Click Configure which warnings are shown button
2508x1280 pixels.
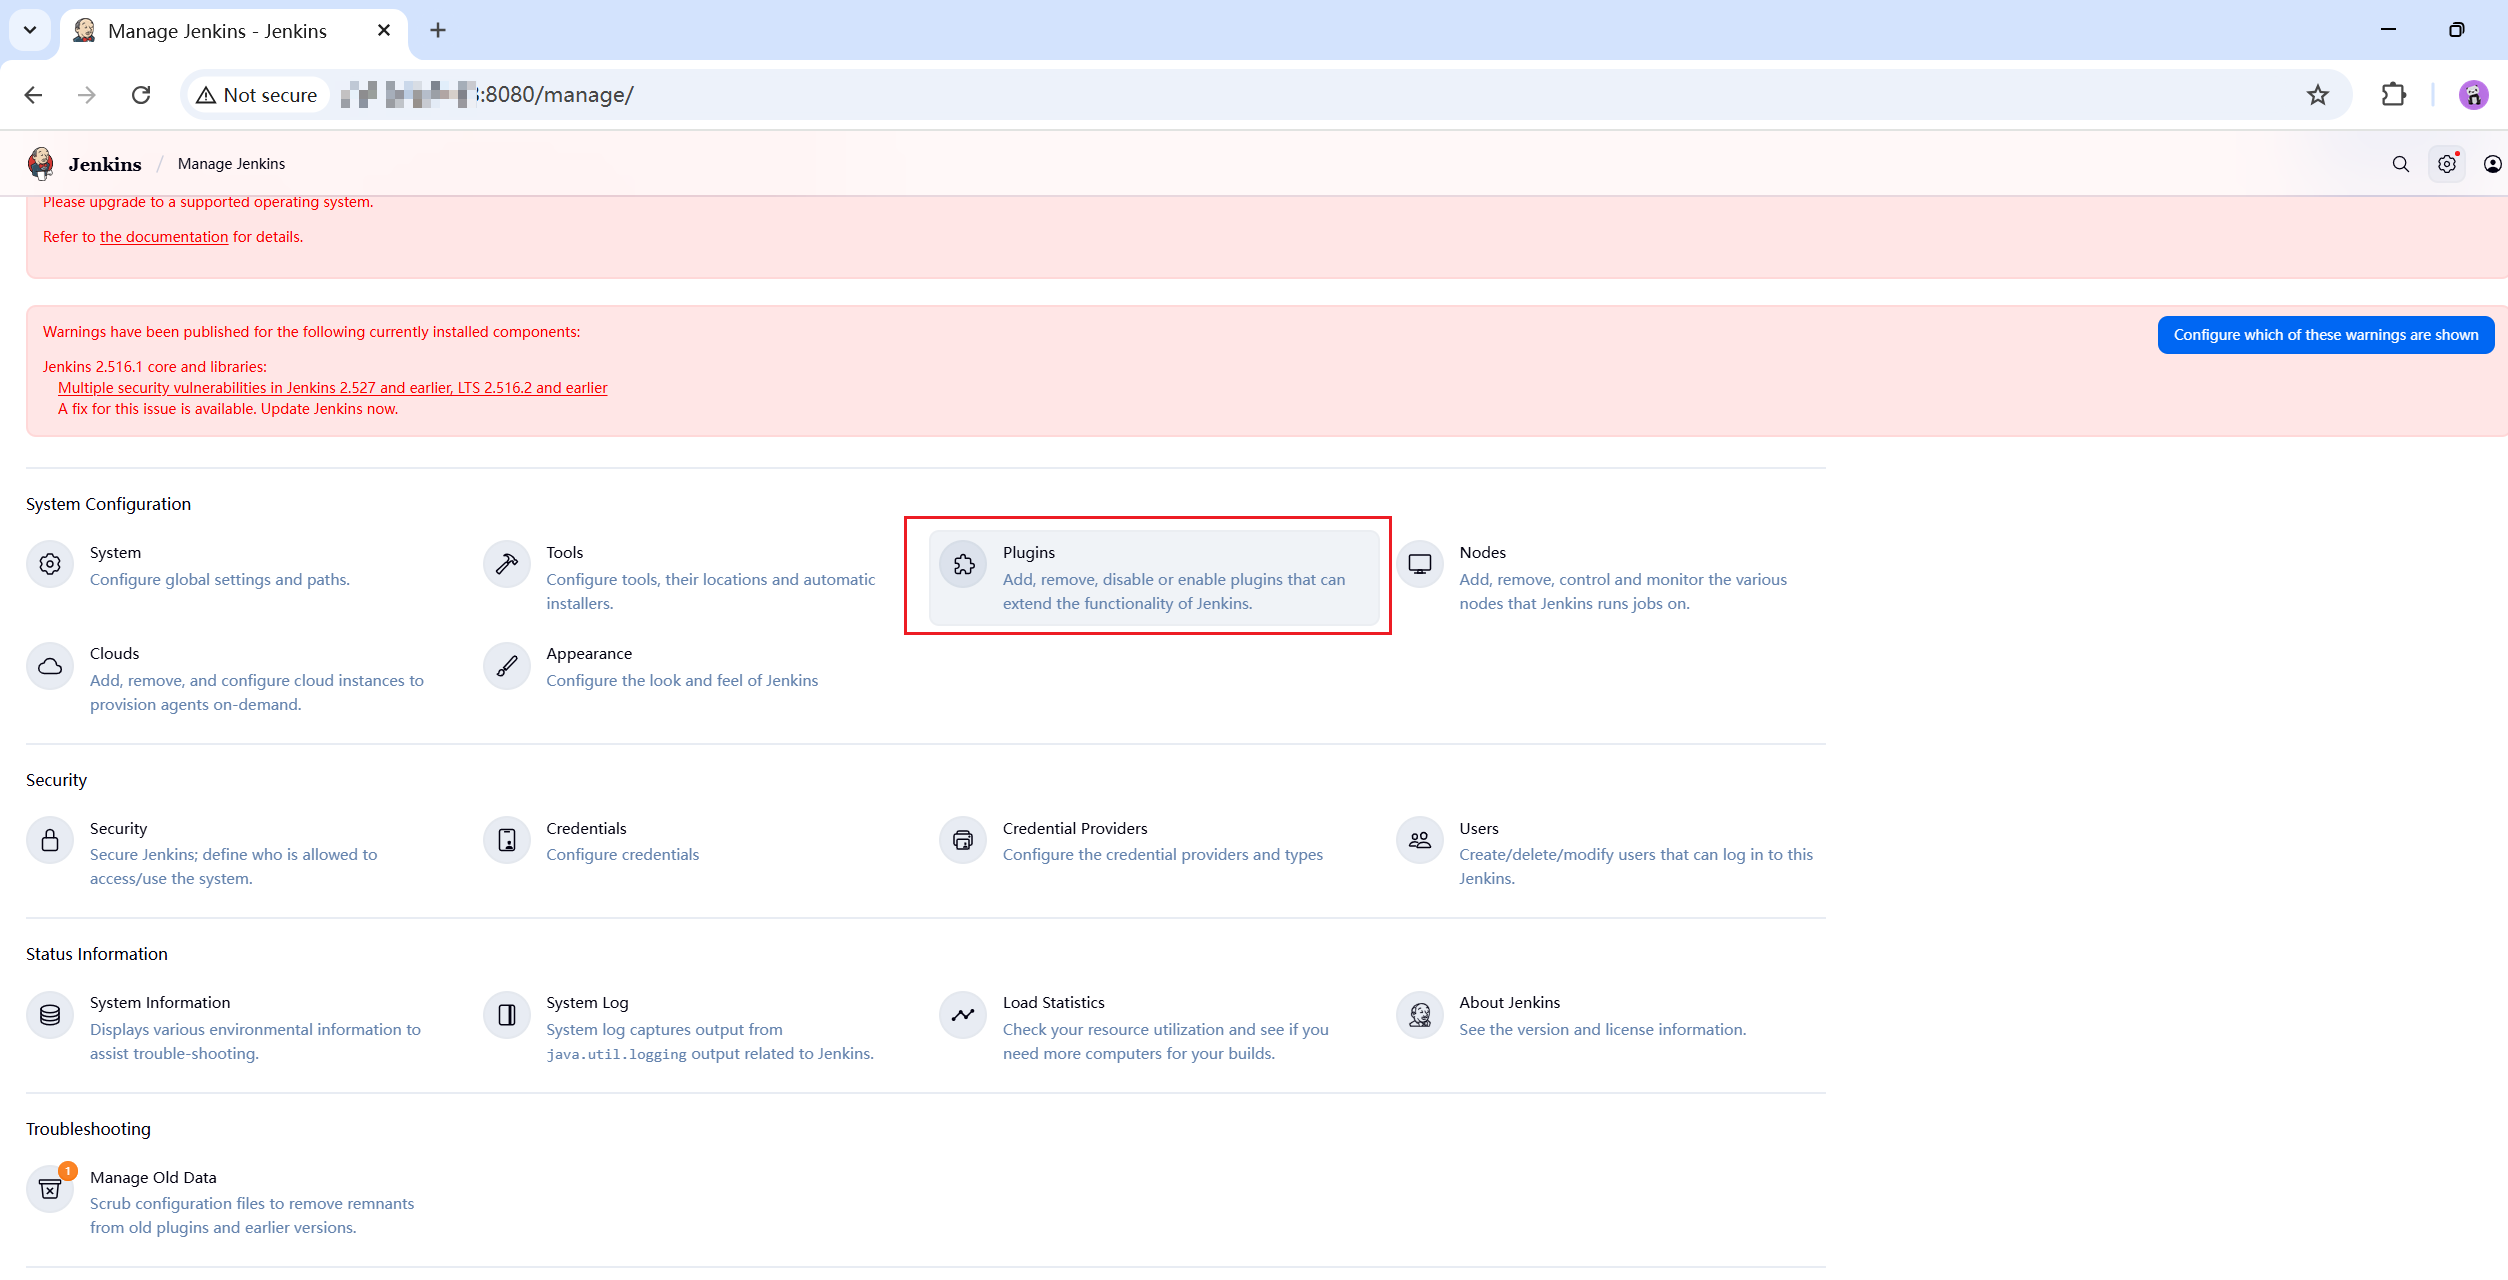tap(2325, 335)
